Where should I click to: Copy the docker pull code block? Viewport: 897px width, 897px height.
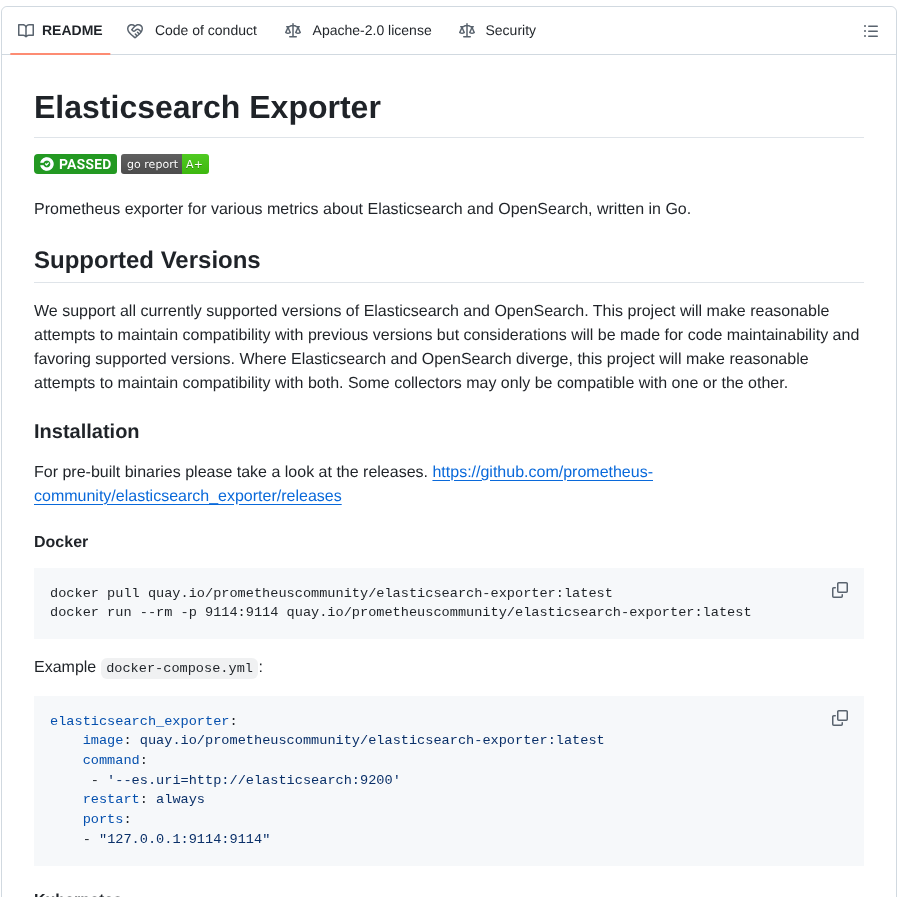point(839,590)
